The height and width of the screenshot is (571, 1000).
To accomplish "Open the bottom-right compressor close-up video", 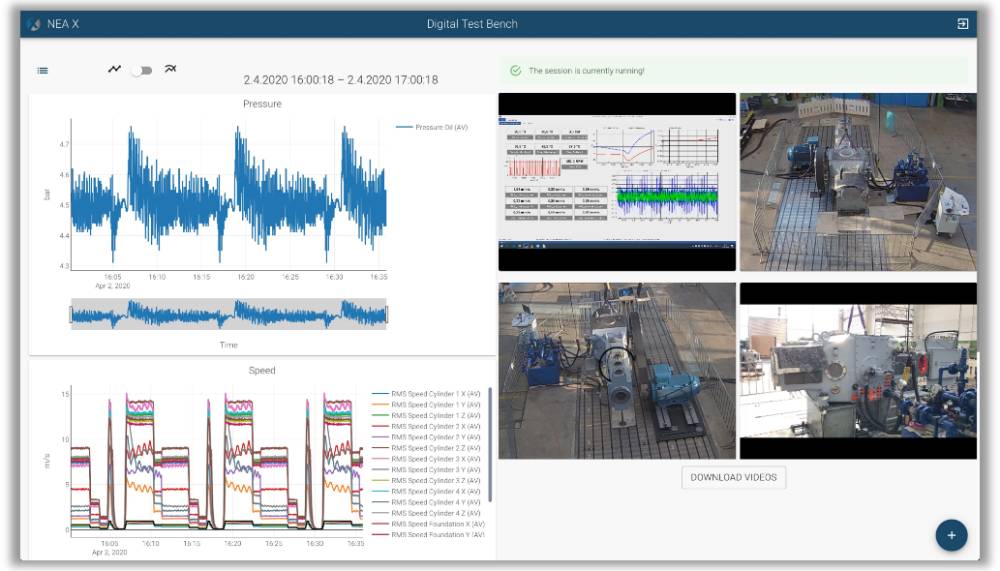I will tap(858, 371).
